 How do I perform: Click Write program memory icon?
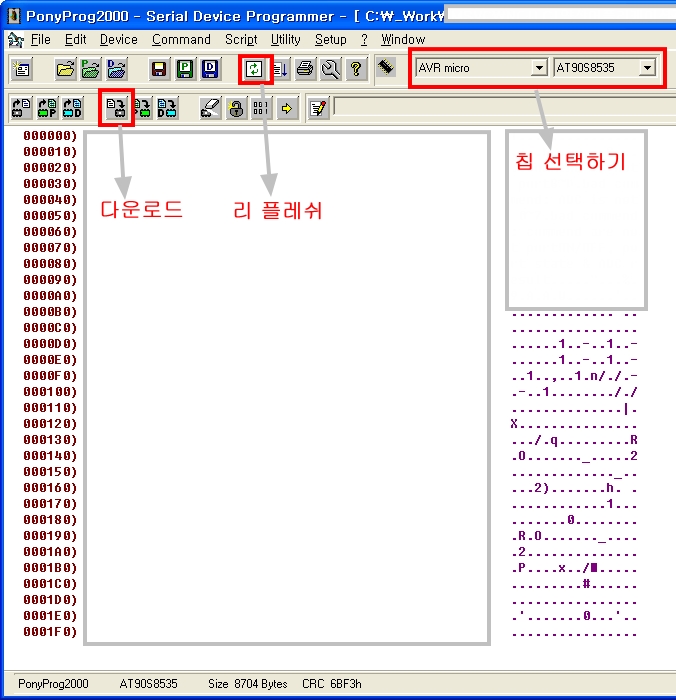(142, 108)
